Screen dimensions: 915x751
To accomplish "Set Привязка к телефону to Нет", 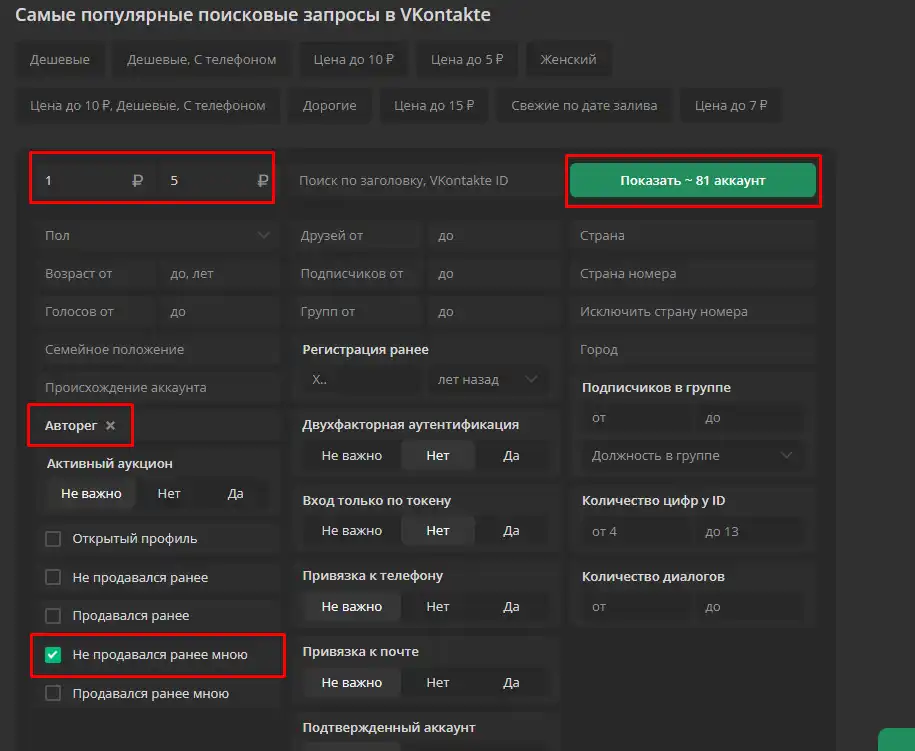I will (x=437, y=607).
